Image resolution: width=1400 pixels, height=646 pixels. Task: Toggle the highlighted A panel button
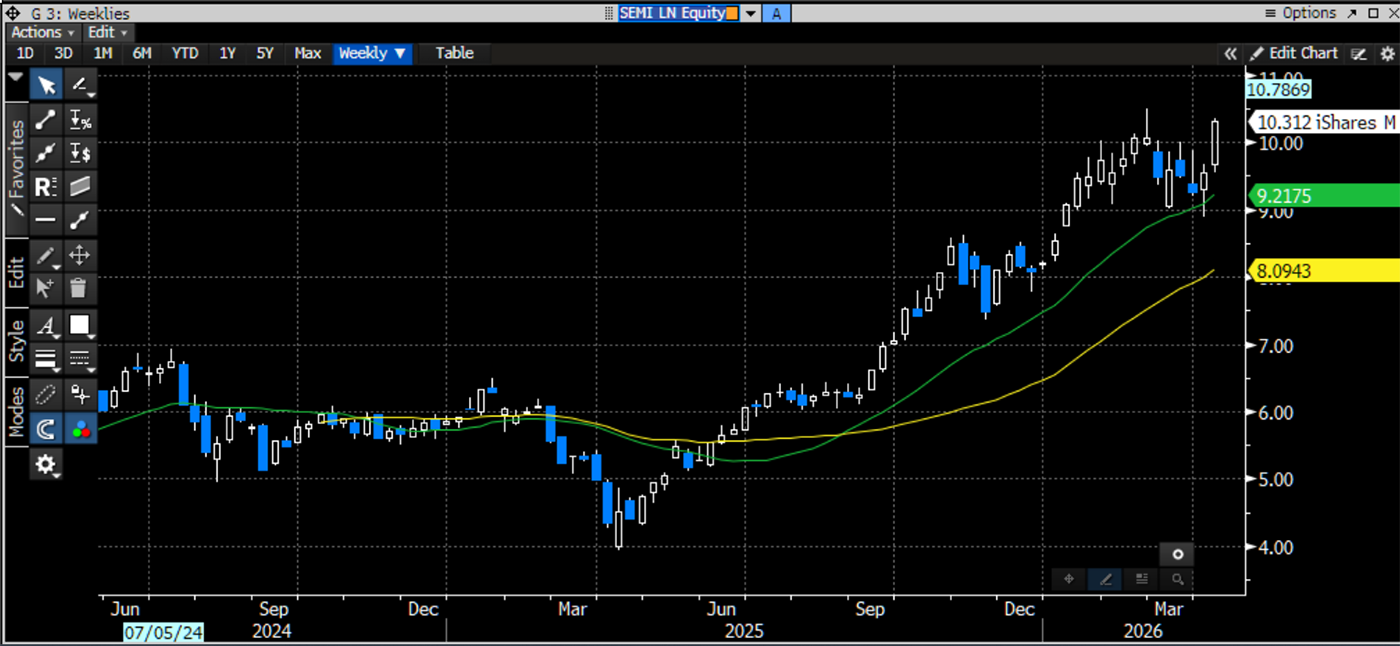(777, 13)
